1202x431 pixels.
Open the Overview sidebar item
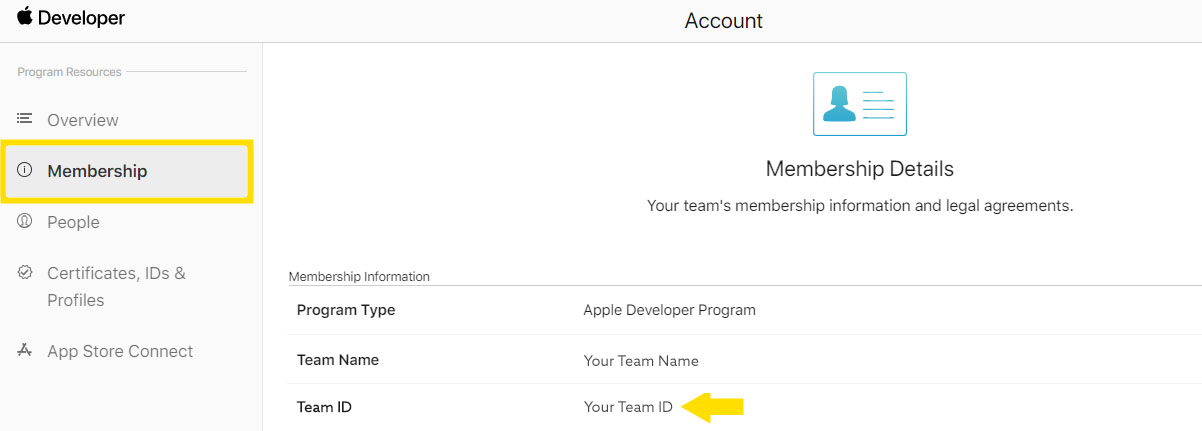(x=83, y=120)
